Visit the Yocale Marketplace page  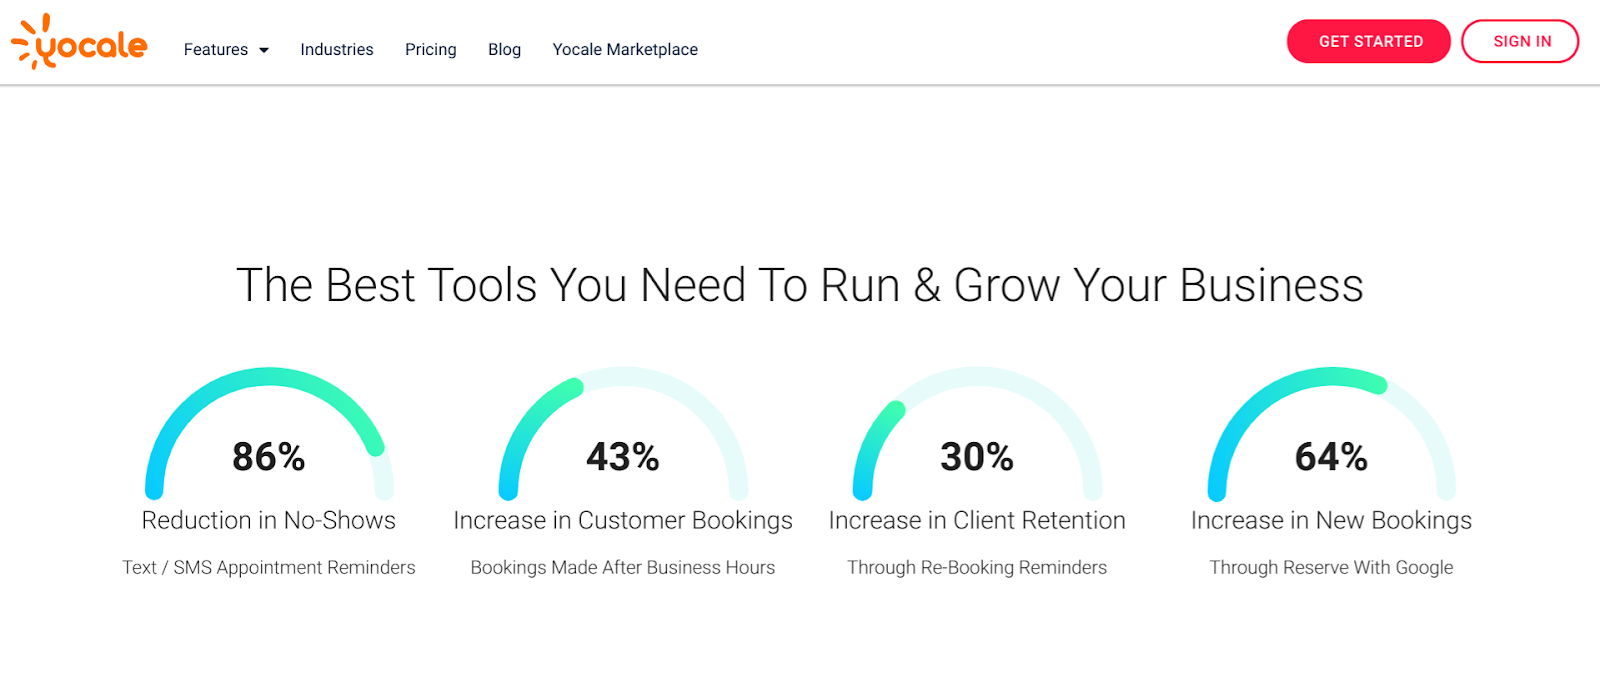(625, 49)
